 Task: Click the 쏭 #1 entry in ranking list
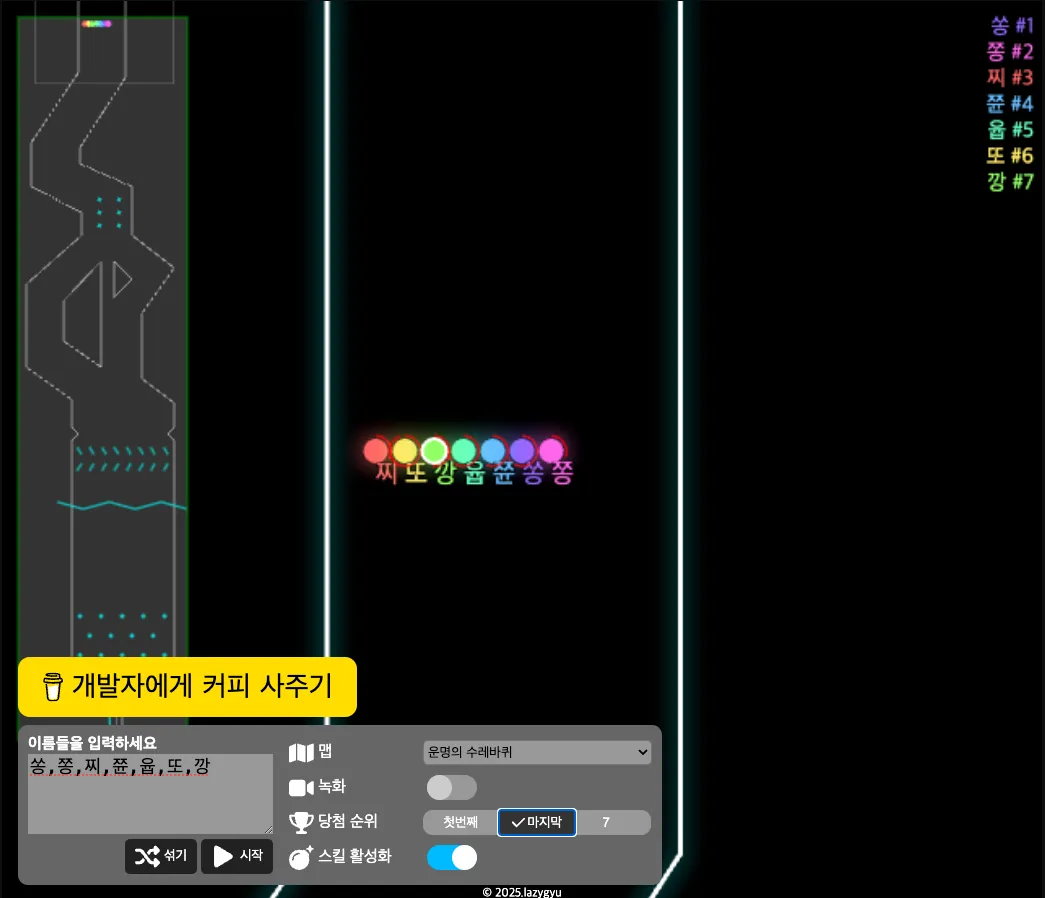[1011, 26]
